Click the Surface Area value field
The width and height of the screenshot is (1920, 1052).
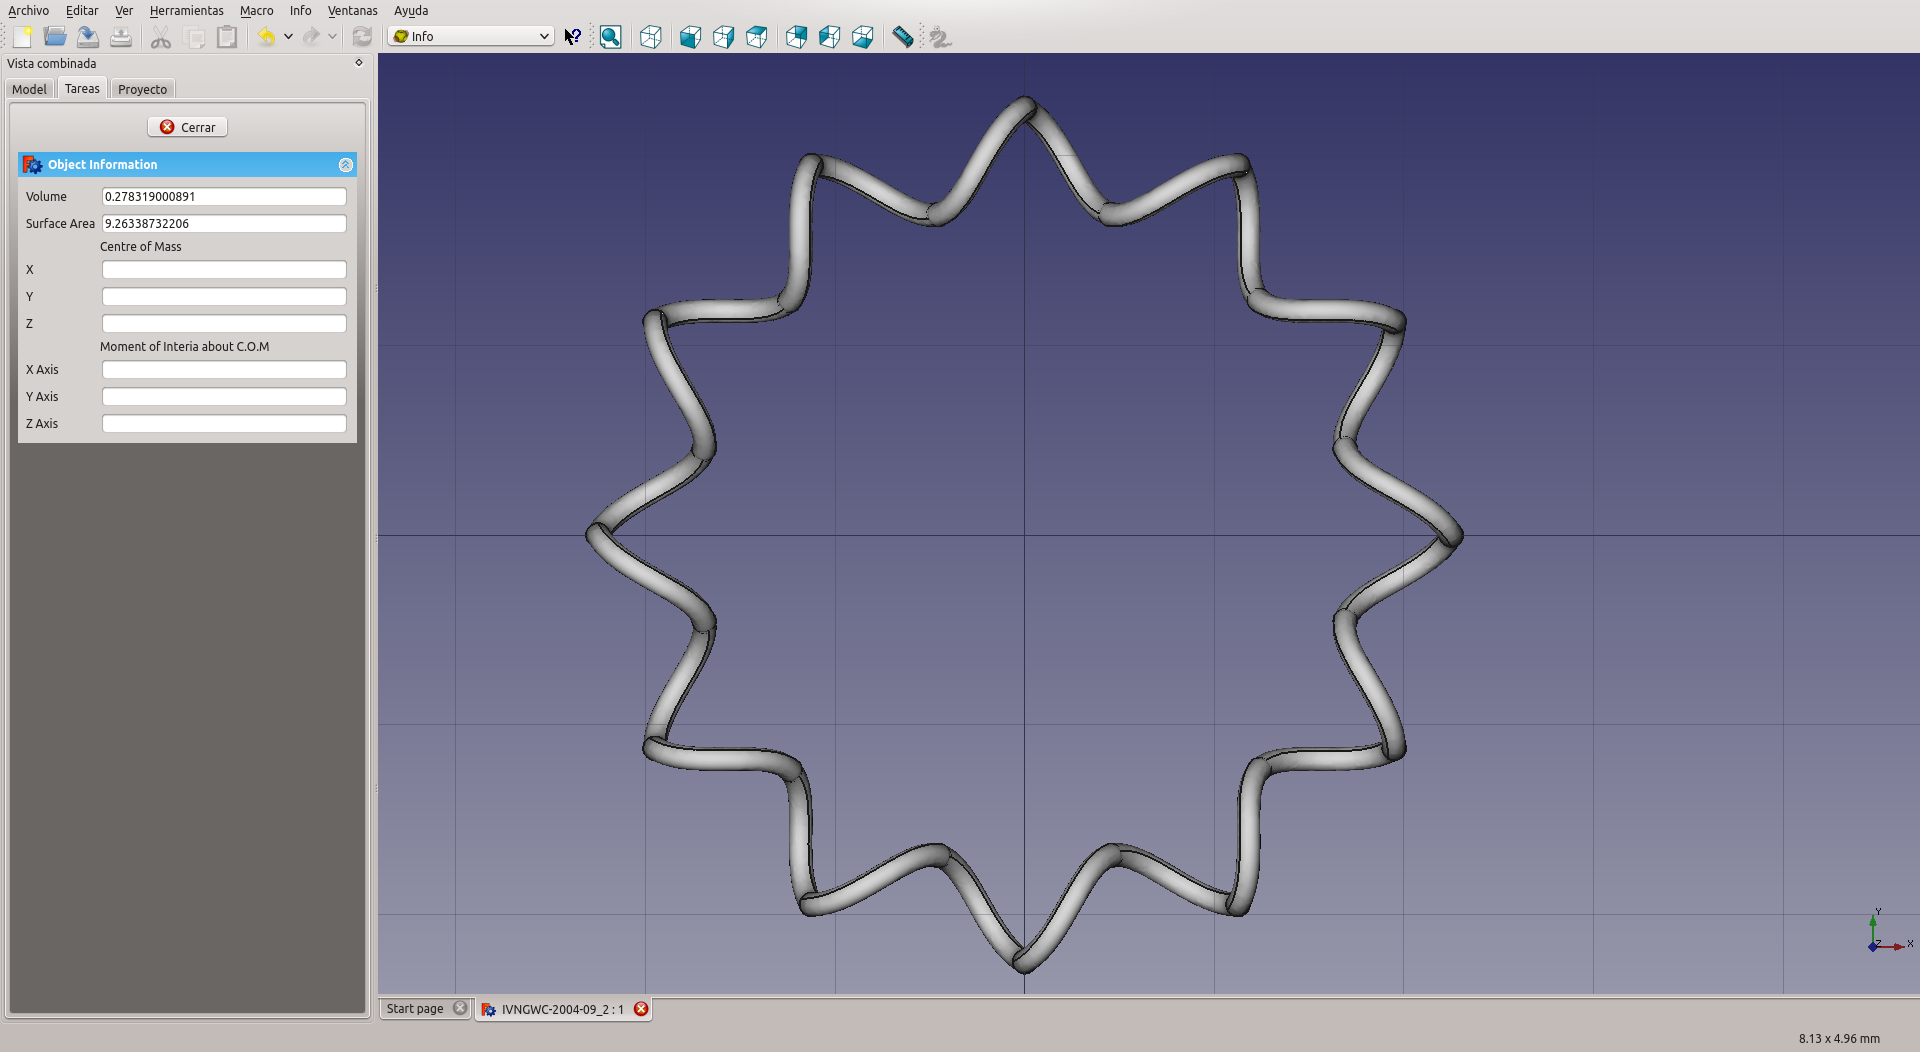[224, 224]
